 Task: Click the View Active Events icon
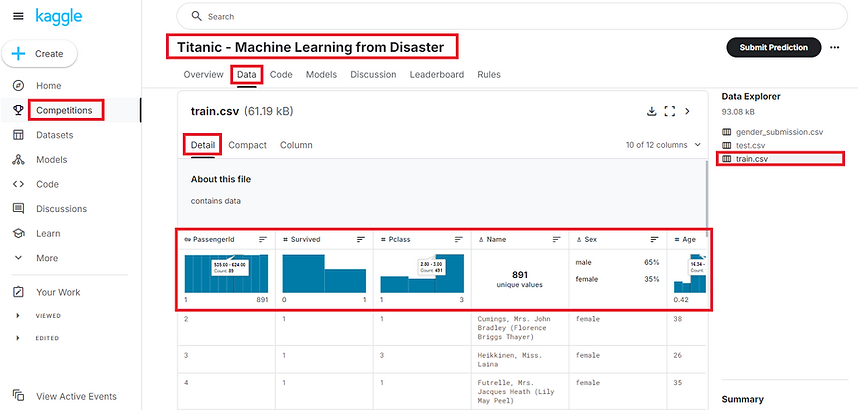point(19,396)
